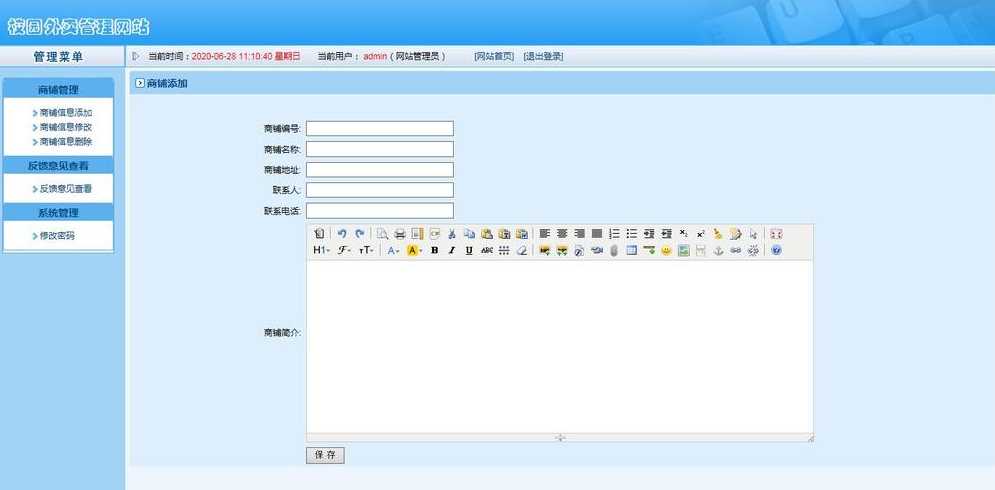Viewport: 995px width, 490px height.
Task: Apply strikethrough ABC formatting
Action: point(487,251)
